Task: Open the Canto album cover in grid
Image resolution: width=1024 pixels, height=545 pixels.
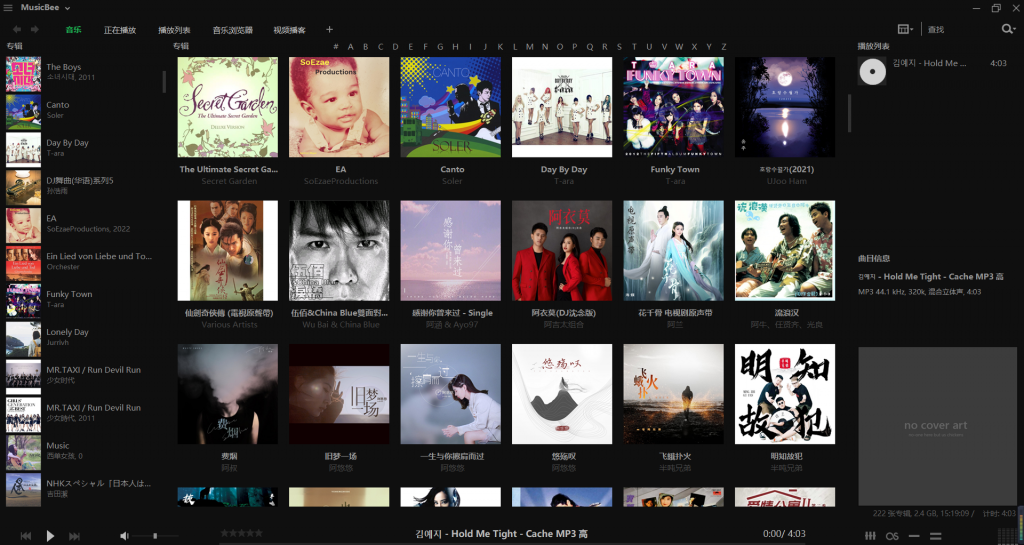Action: pos(451,107)
